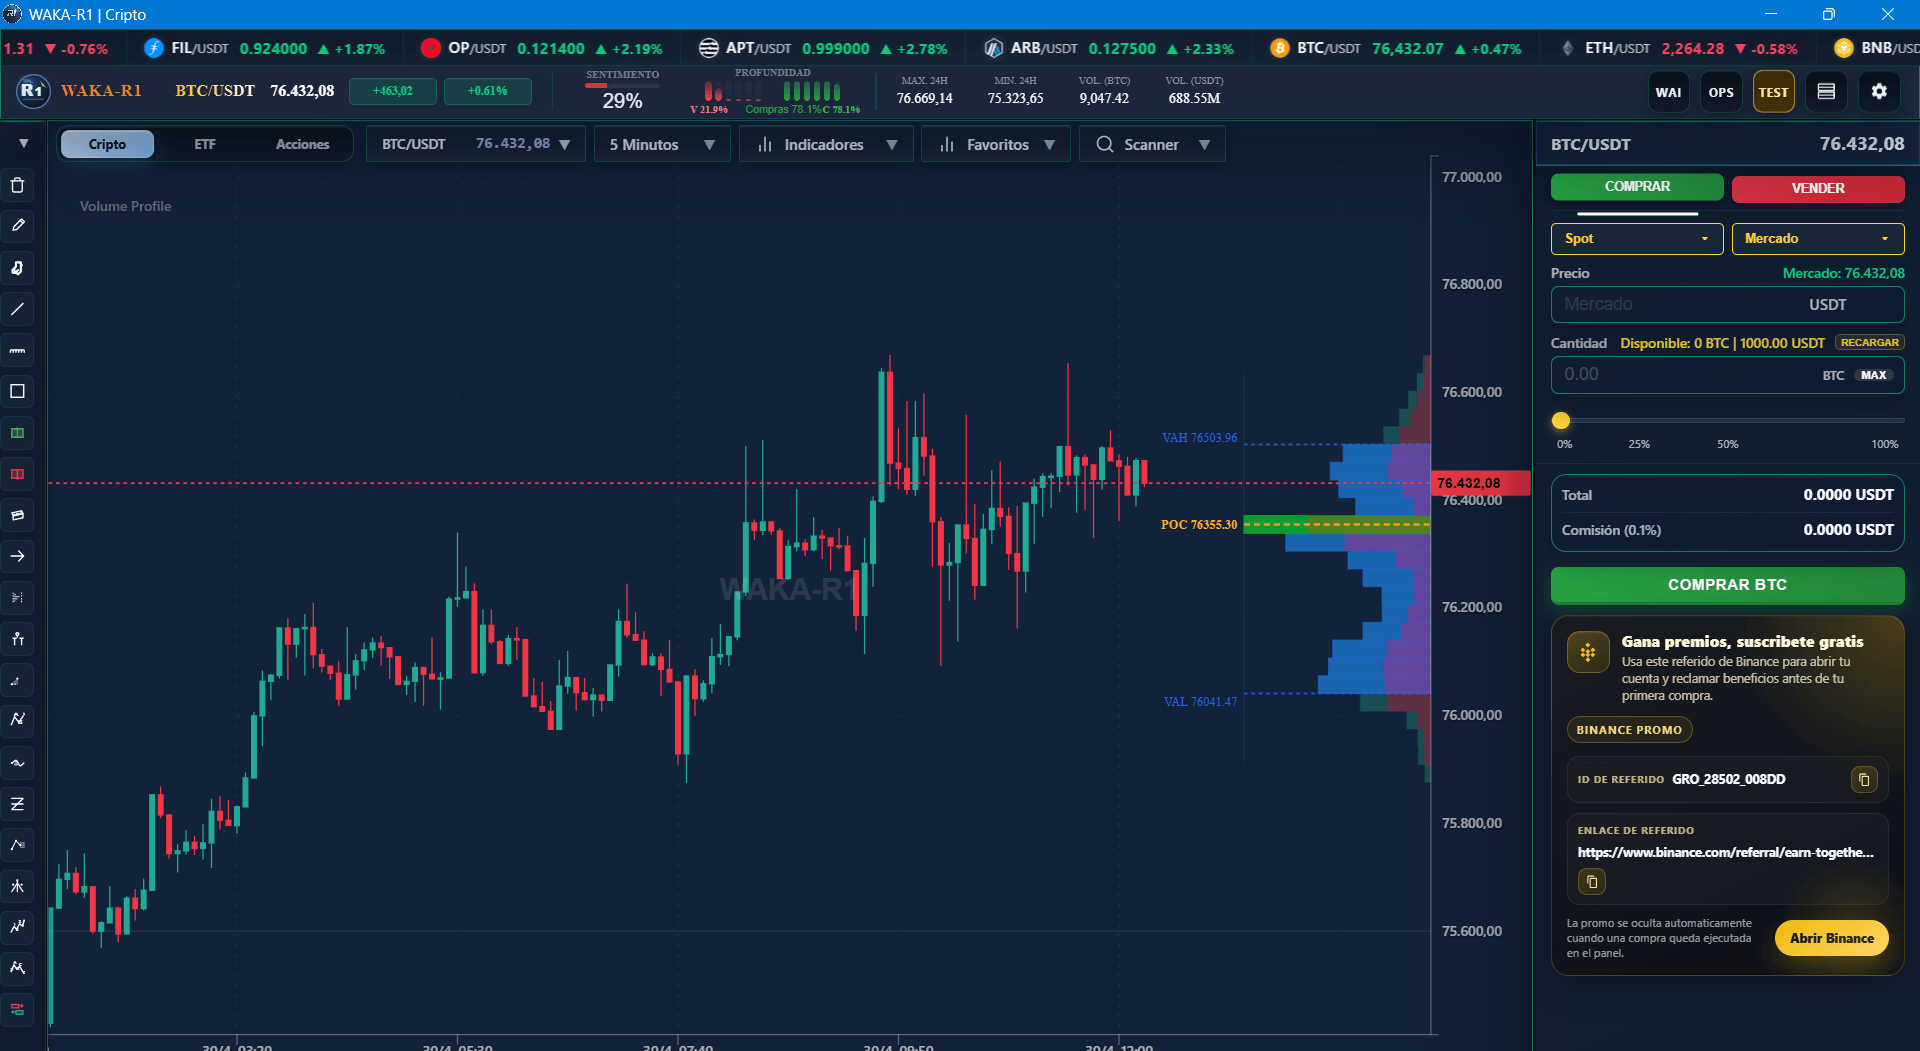
Task: Open the WAI panel
Action: [1668, 92]
